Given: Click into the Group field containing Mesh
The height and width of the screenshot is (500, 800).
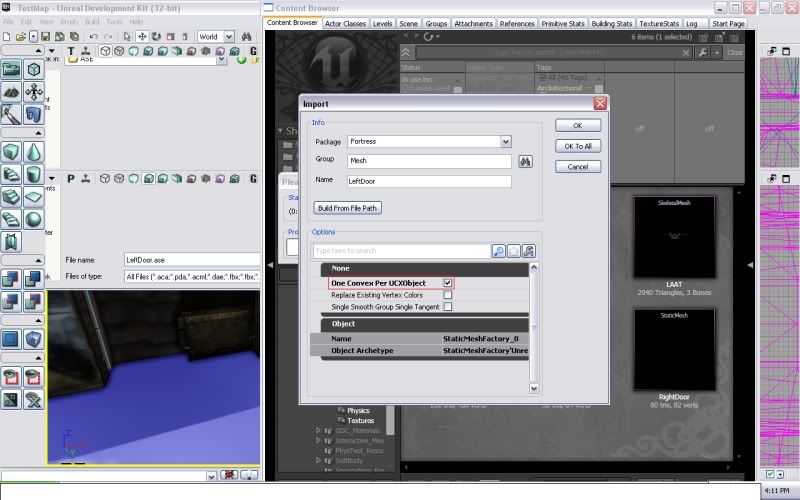Looking at the screenshot, I should click(x=429, y=161).
